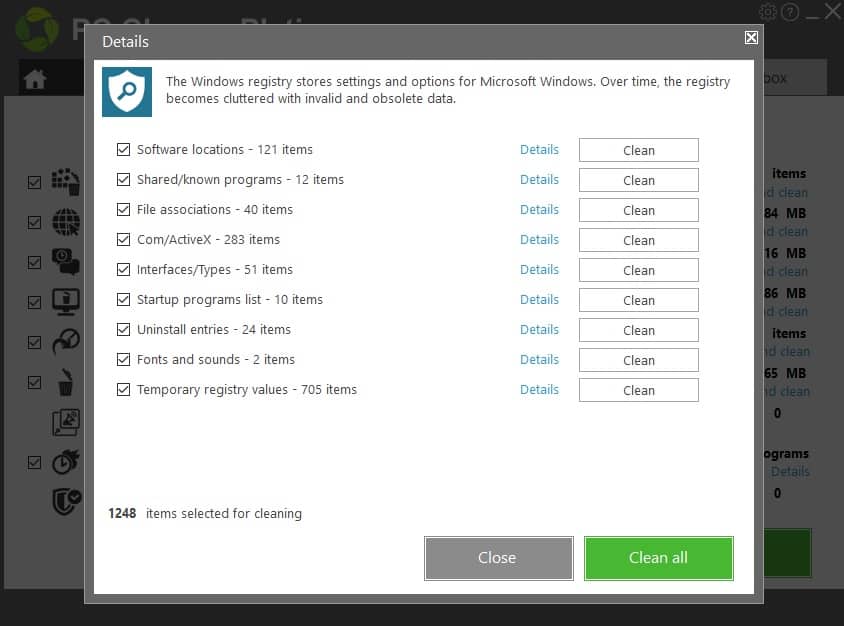Click the help question mark icon
Viewport: 844px width, 626px height.
coord(790,12)
